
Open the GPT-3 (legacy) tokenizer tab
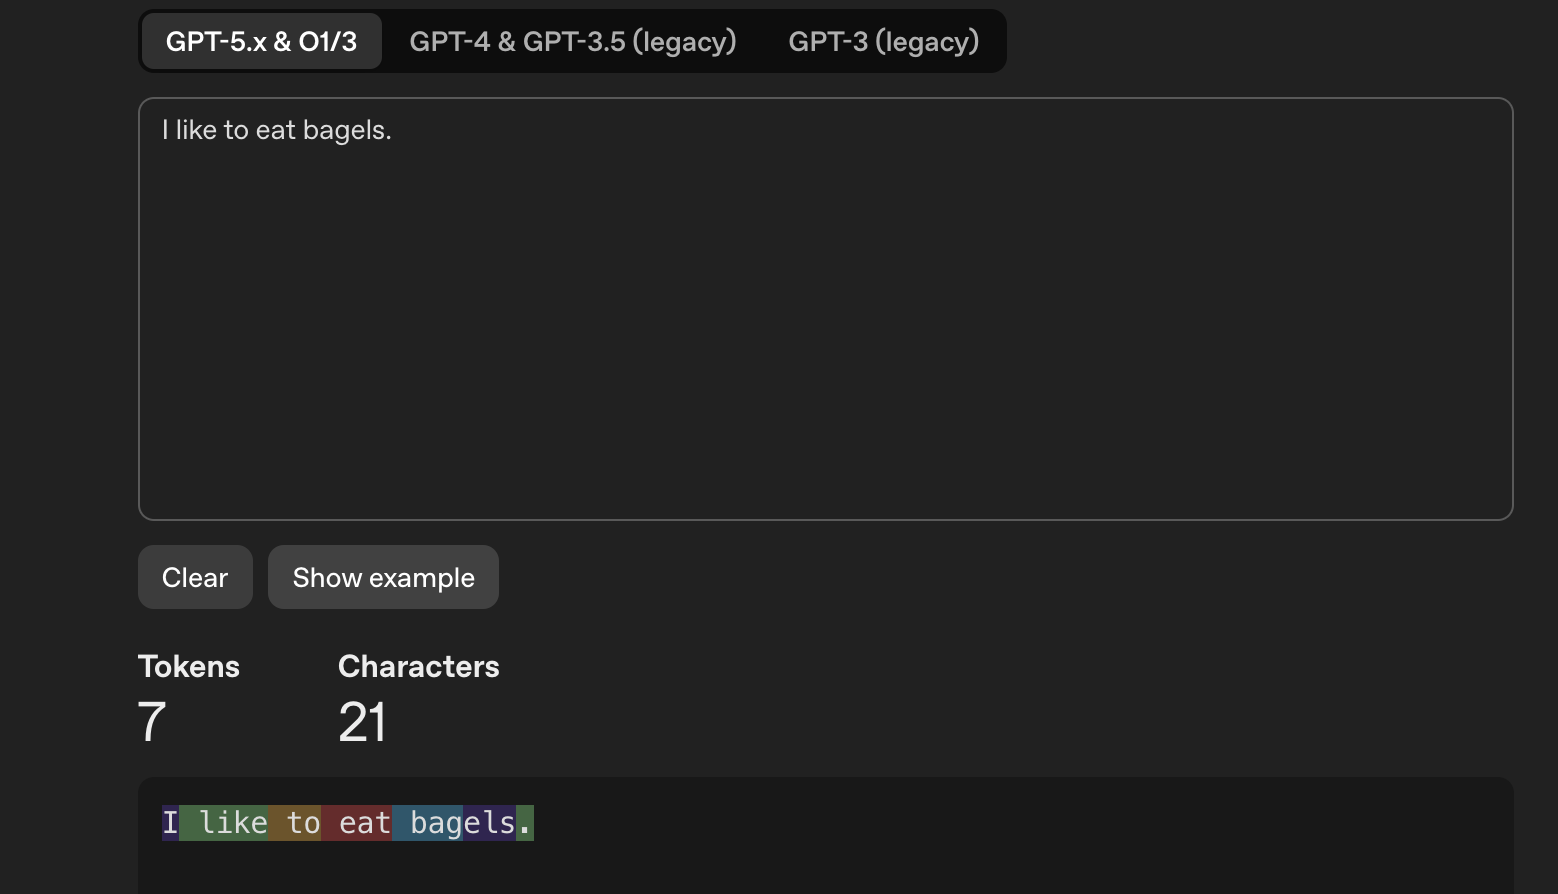click(883, 41)
